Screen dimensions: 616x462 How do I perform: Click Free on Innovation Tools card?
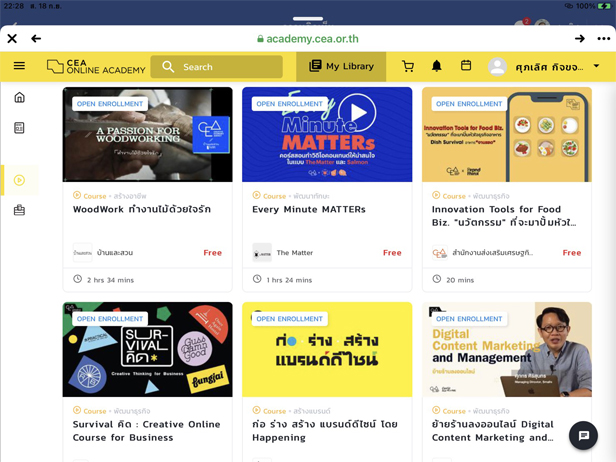[x=572, y=253]
